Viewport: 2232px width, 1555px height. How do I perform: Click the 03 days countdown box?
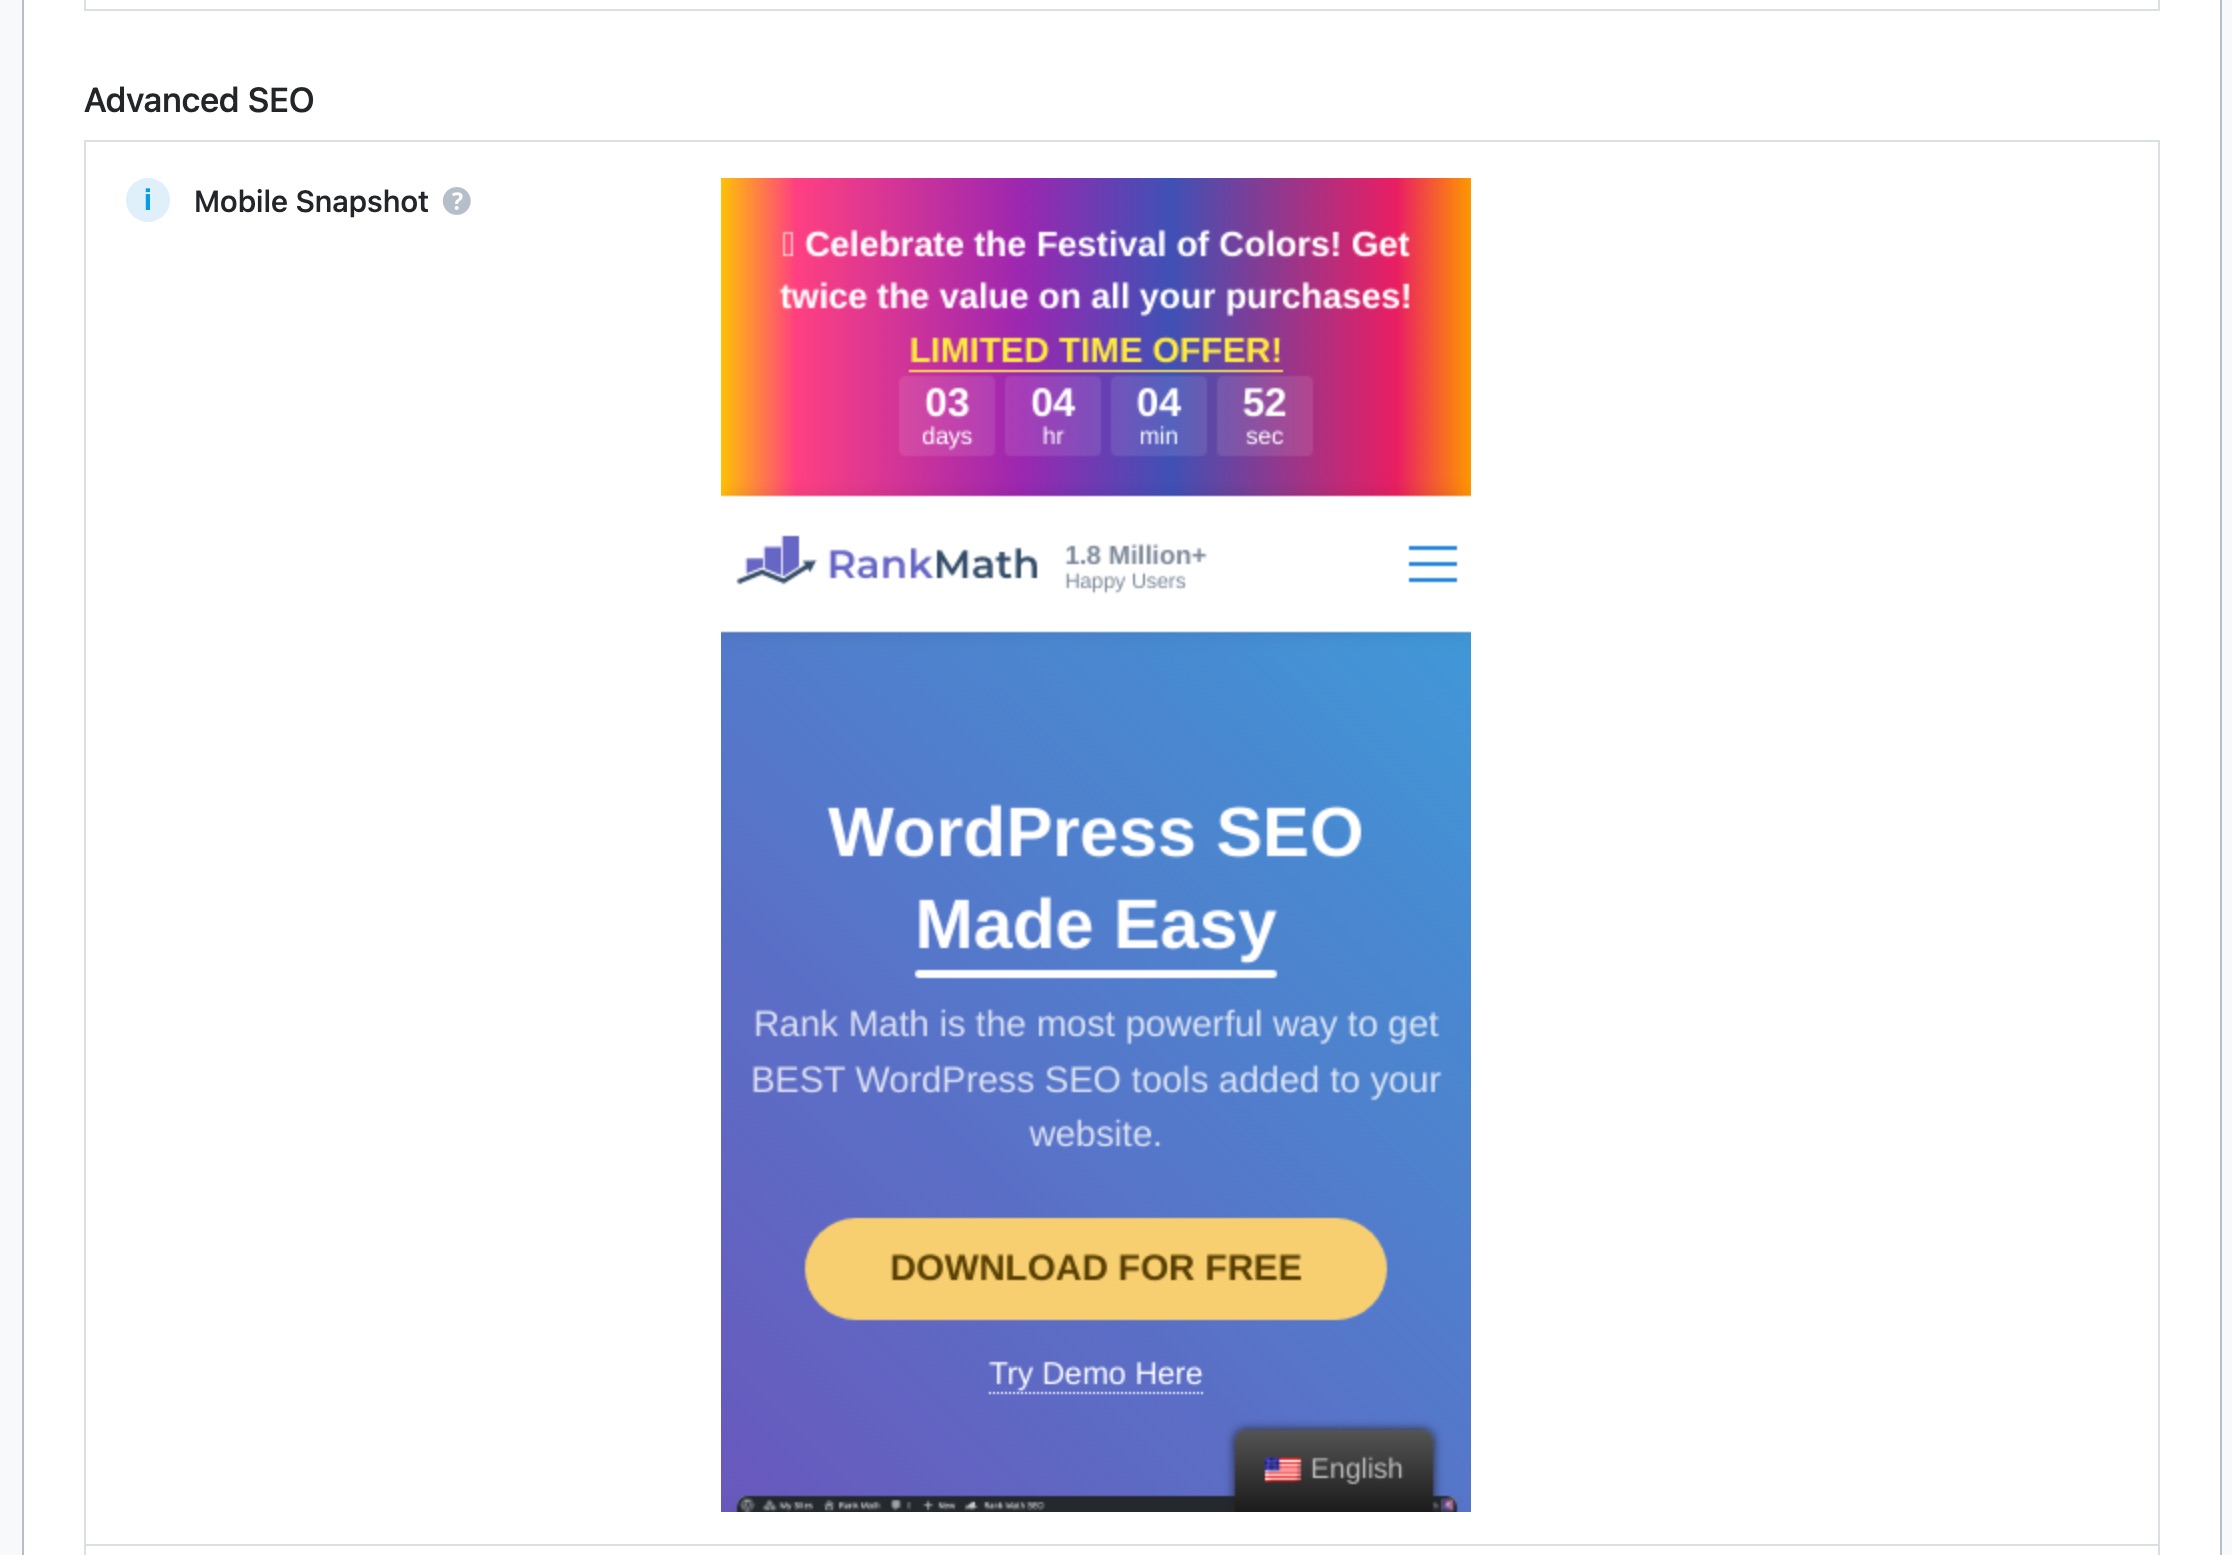coord(947,416)
